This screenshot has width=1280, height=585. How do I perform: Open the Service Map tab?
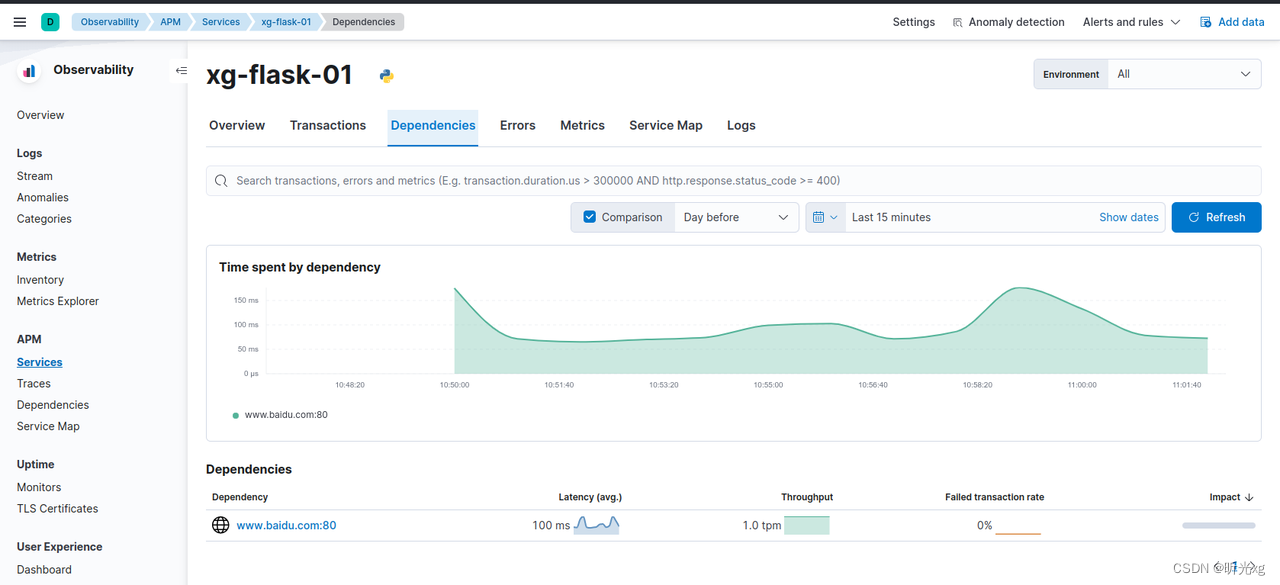coord(665,125)
